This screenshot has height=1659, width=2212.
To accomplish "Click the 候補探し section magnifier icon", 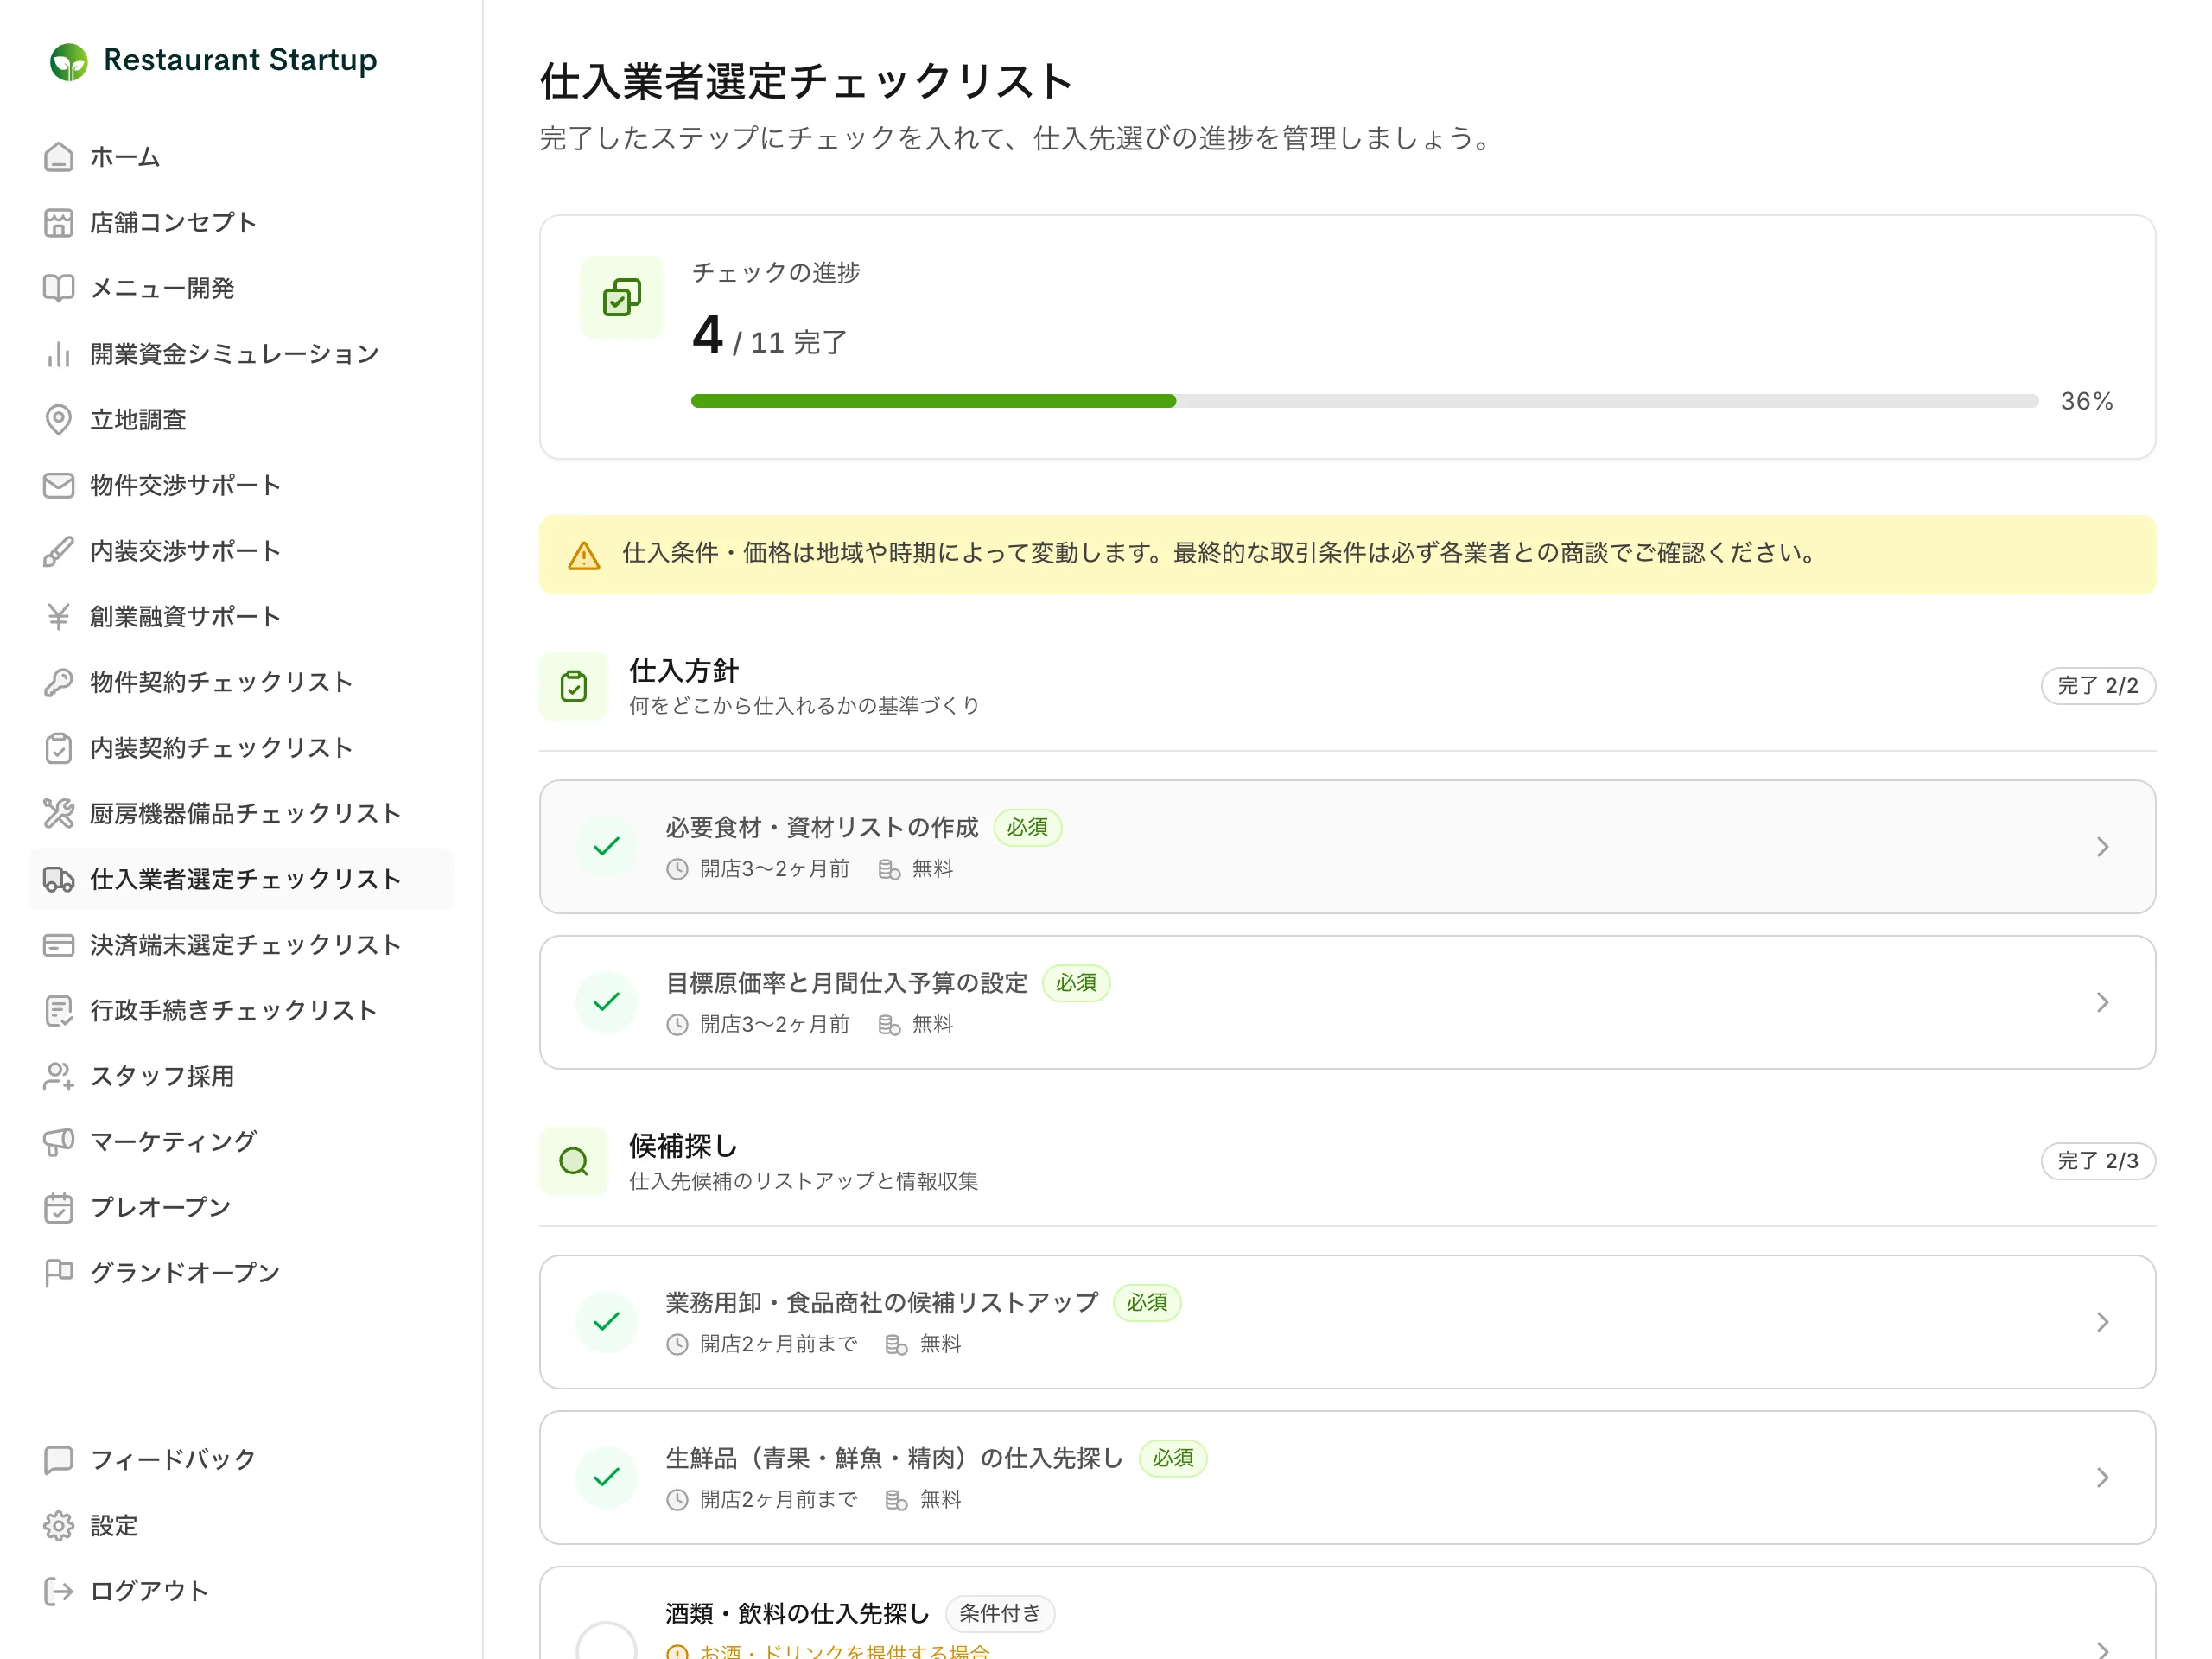I will (x=574, y=1161).
